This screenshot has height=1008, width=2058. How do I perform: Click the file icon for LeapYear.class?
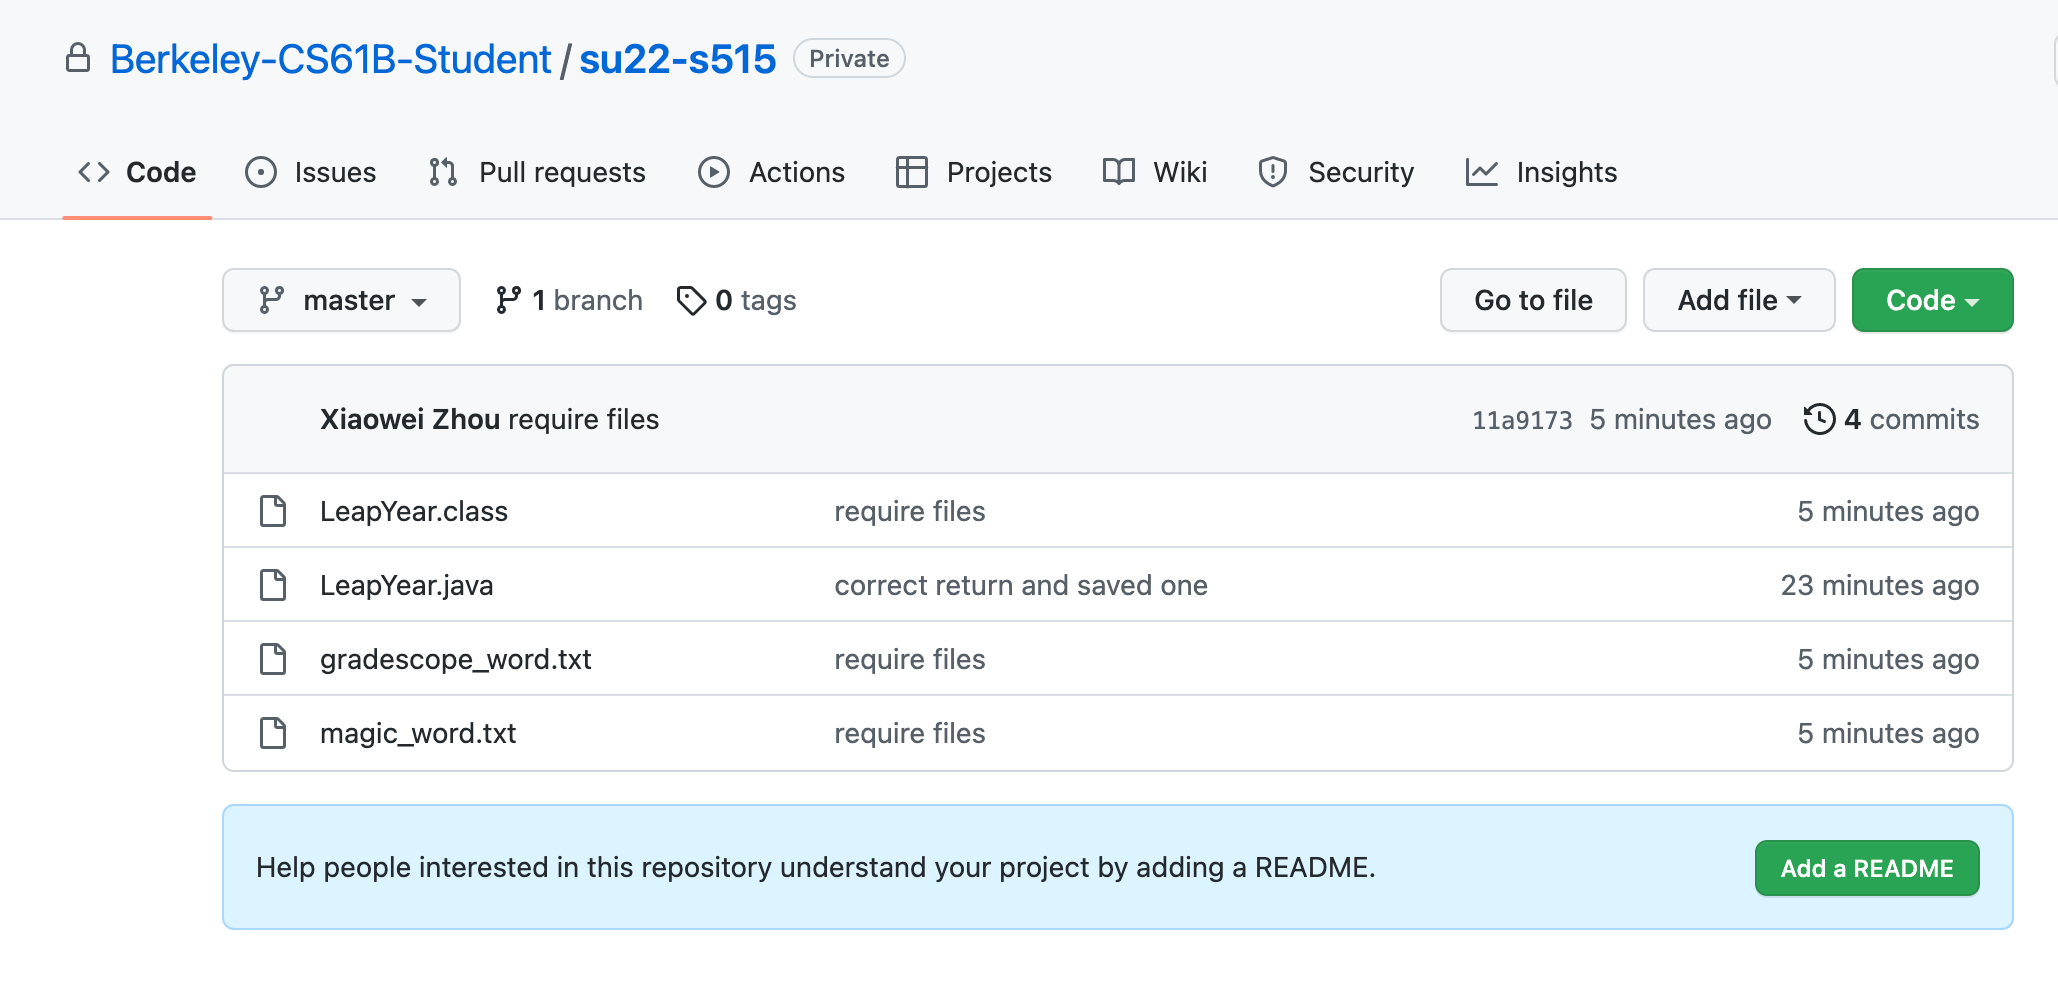click(273, 511)
